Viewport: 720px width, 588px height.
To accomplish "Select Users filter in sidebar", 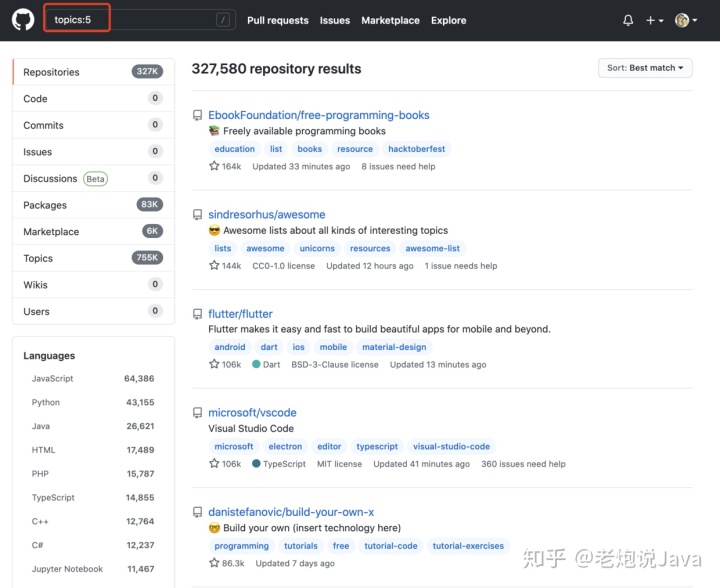I will point(93,311).
